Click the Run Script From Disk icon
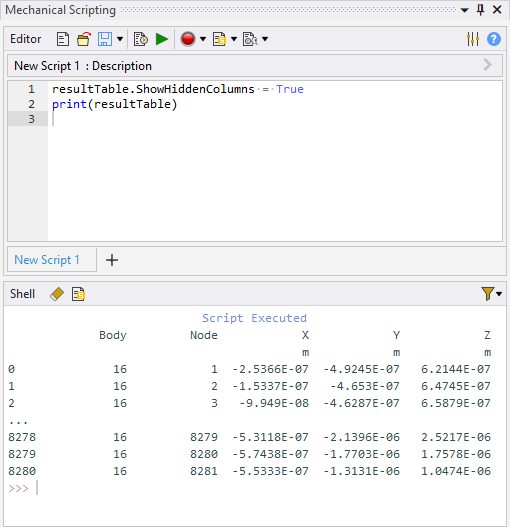The image size is (510, 527). (x=141, y=39)
